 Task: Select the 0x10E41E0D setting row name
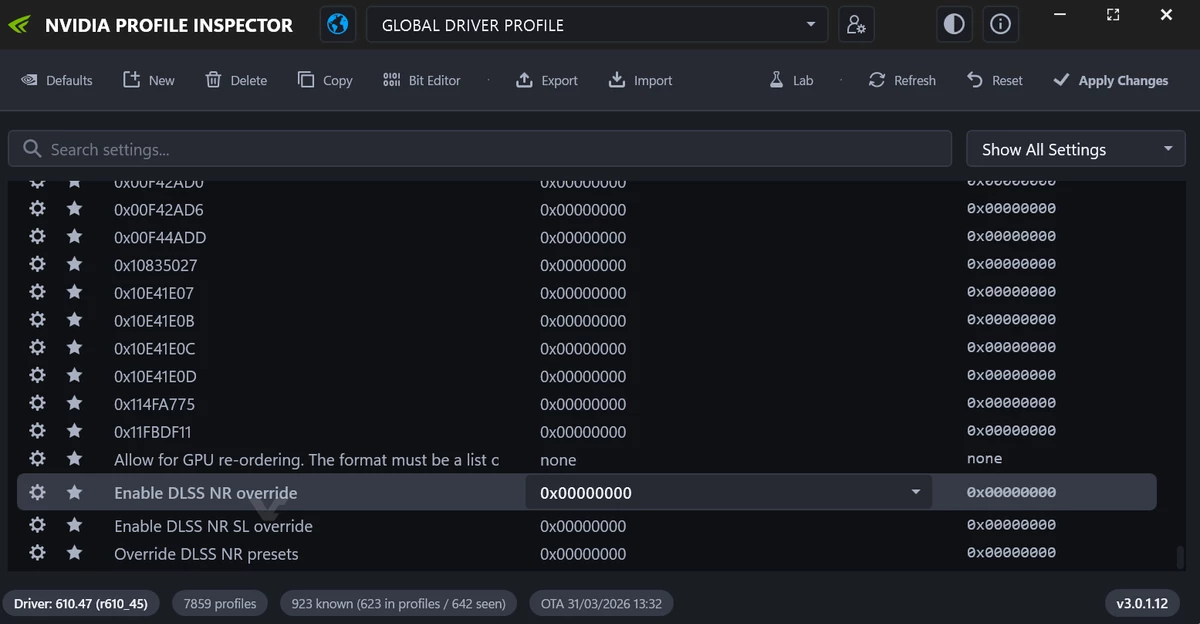pyautogui.click(x=155, y=376)
